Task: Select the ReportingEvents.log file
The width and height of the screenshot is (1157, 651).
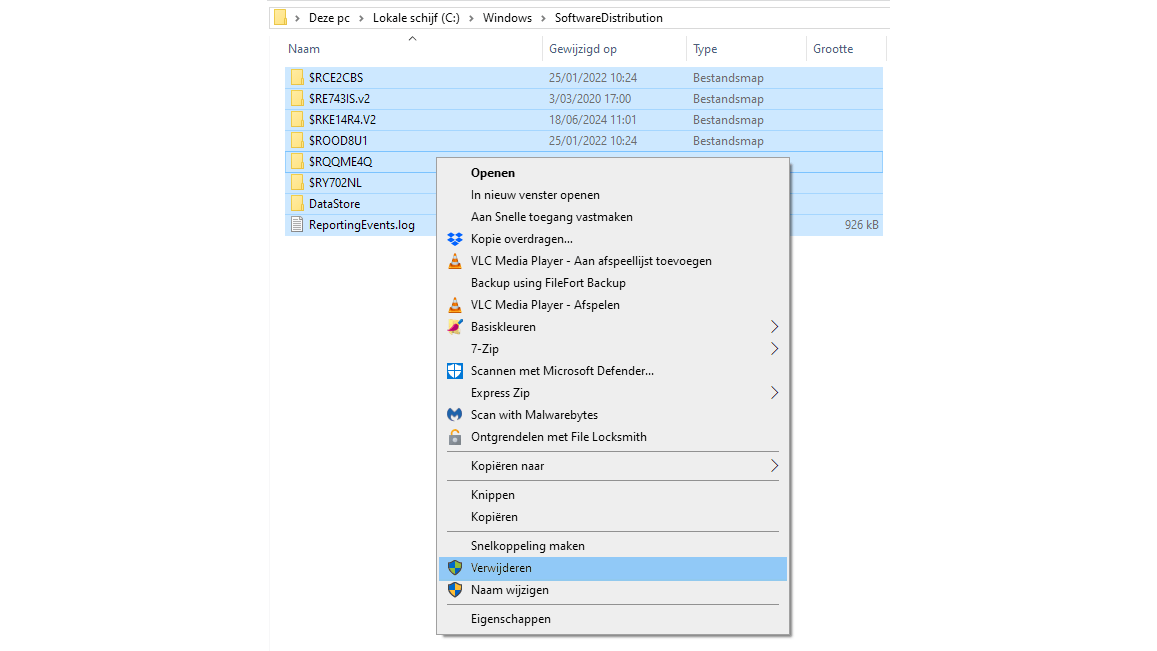Action: (x=361, y=225)
